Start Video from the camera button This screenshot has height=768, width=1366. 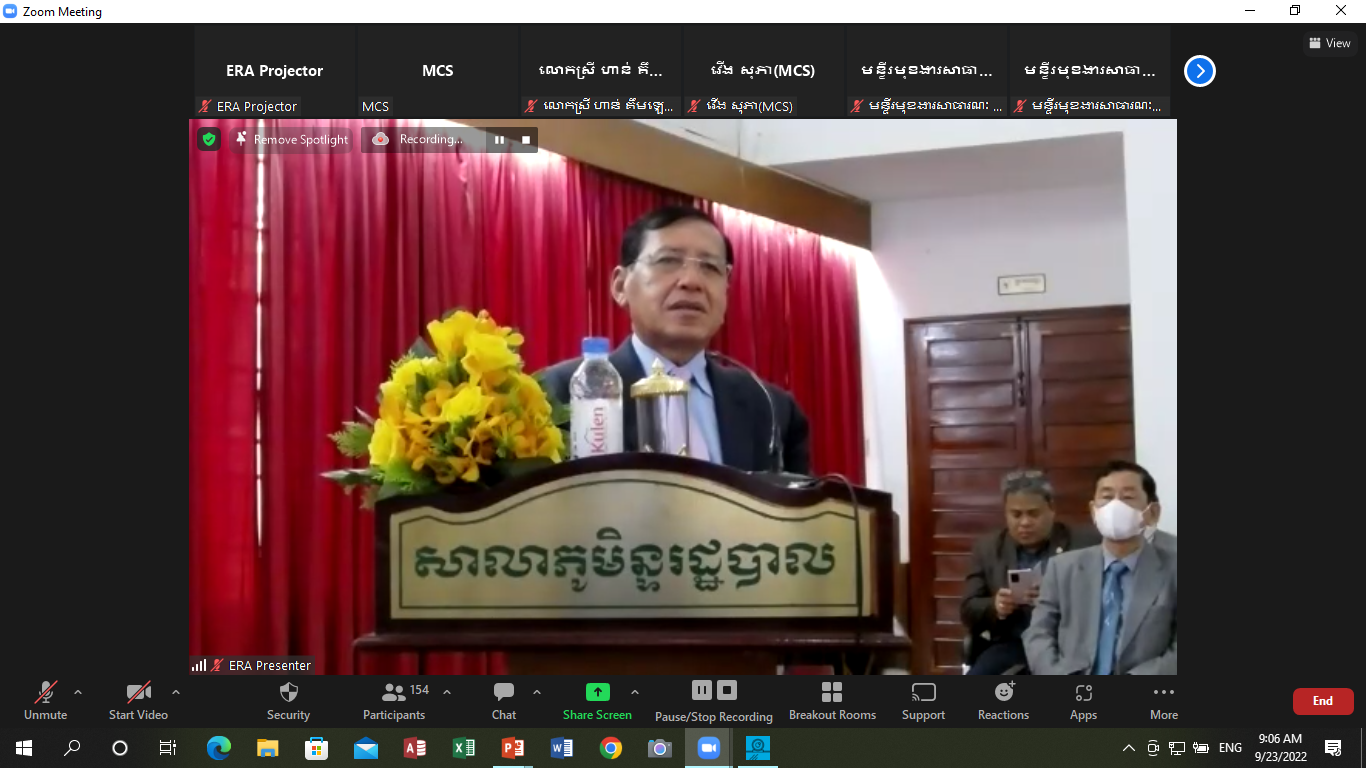pos(138,692)
